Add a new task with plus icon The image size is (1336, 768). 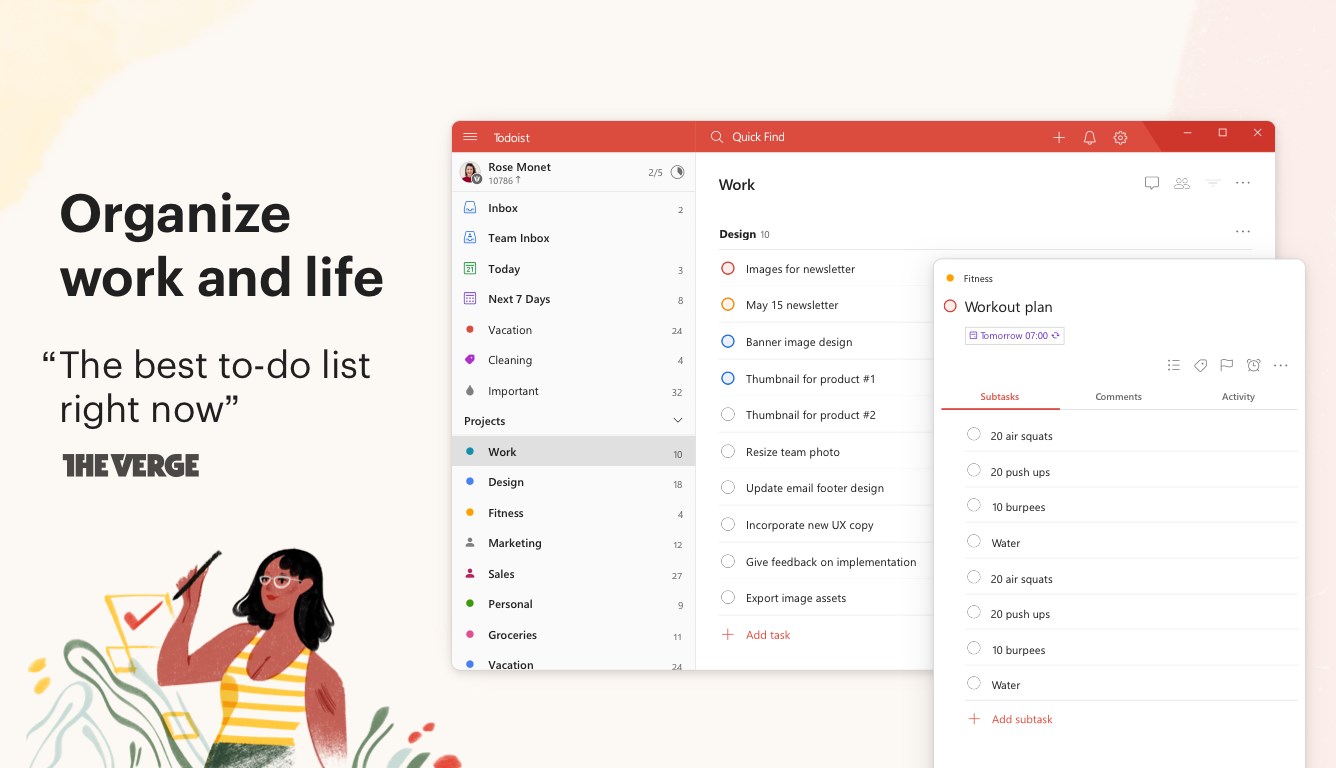coord(1059,138)
